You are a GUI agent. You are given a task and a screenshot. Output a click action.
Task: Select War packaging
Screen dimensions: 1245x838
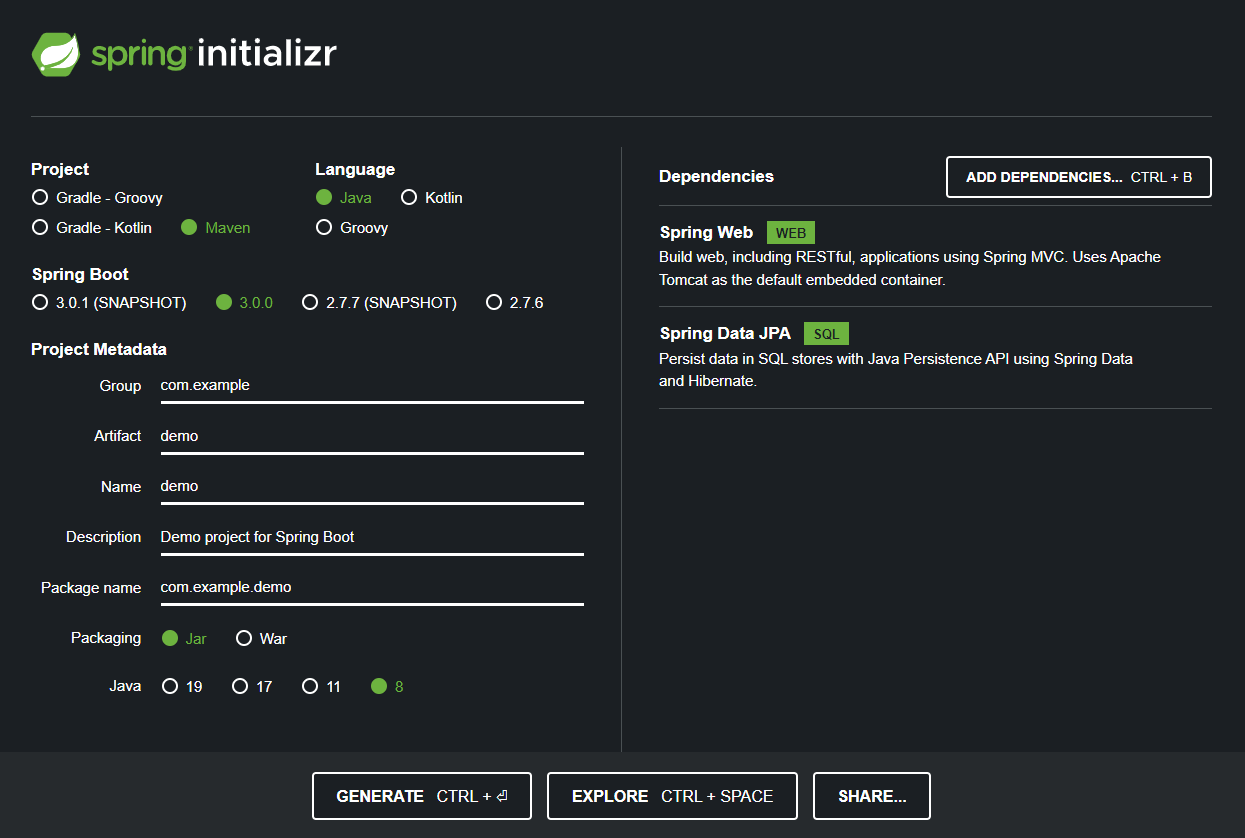[x=262, y=638]
